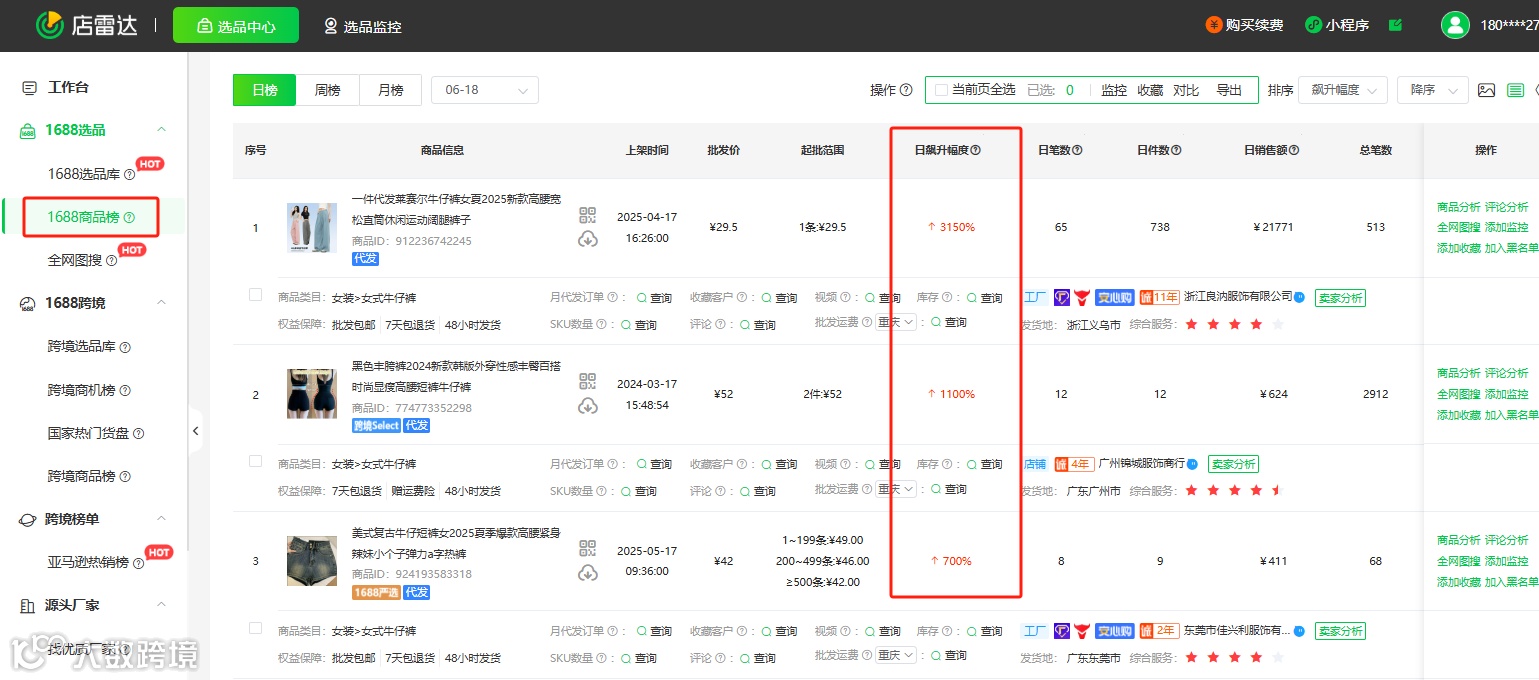Open 选品监控 top navigation
1539x680 pixels.
(x=362, y=26)
